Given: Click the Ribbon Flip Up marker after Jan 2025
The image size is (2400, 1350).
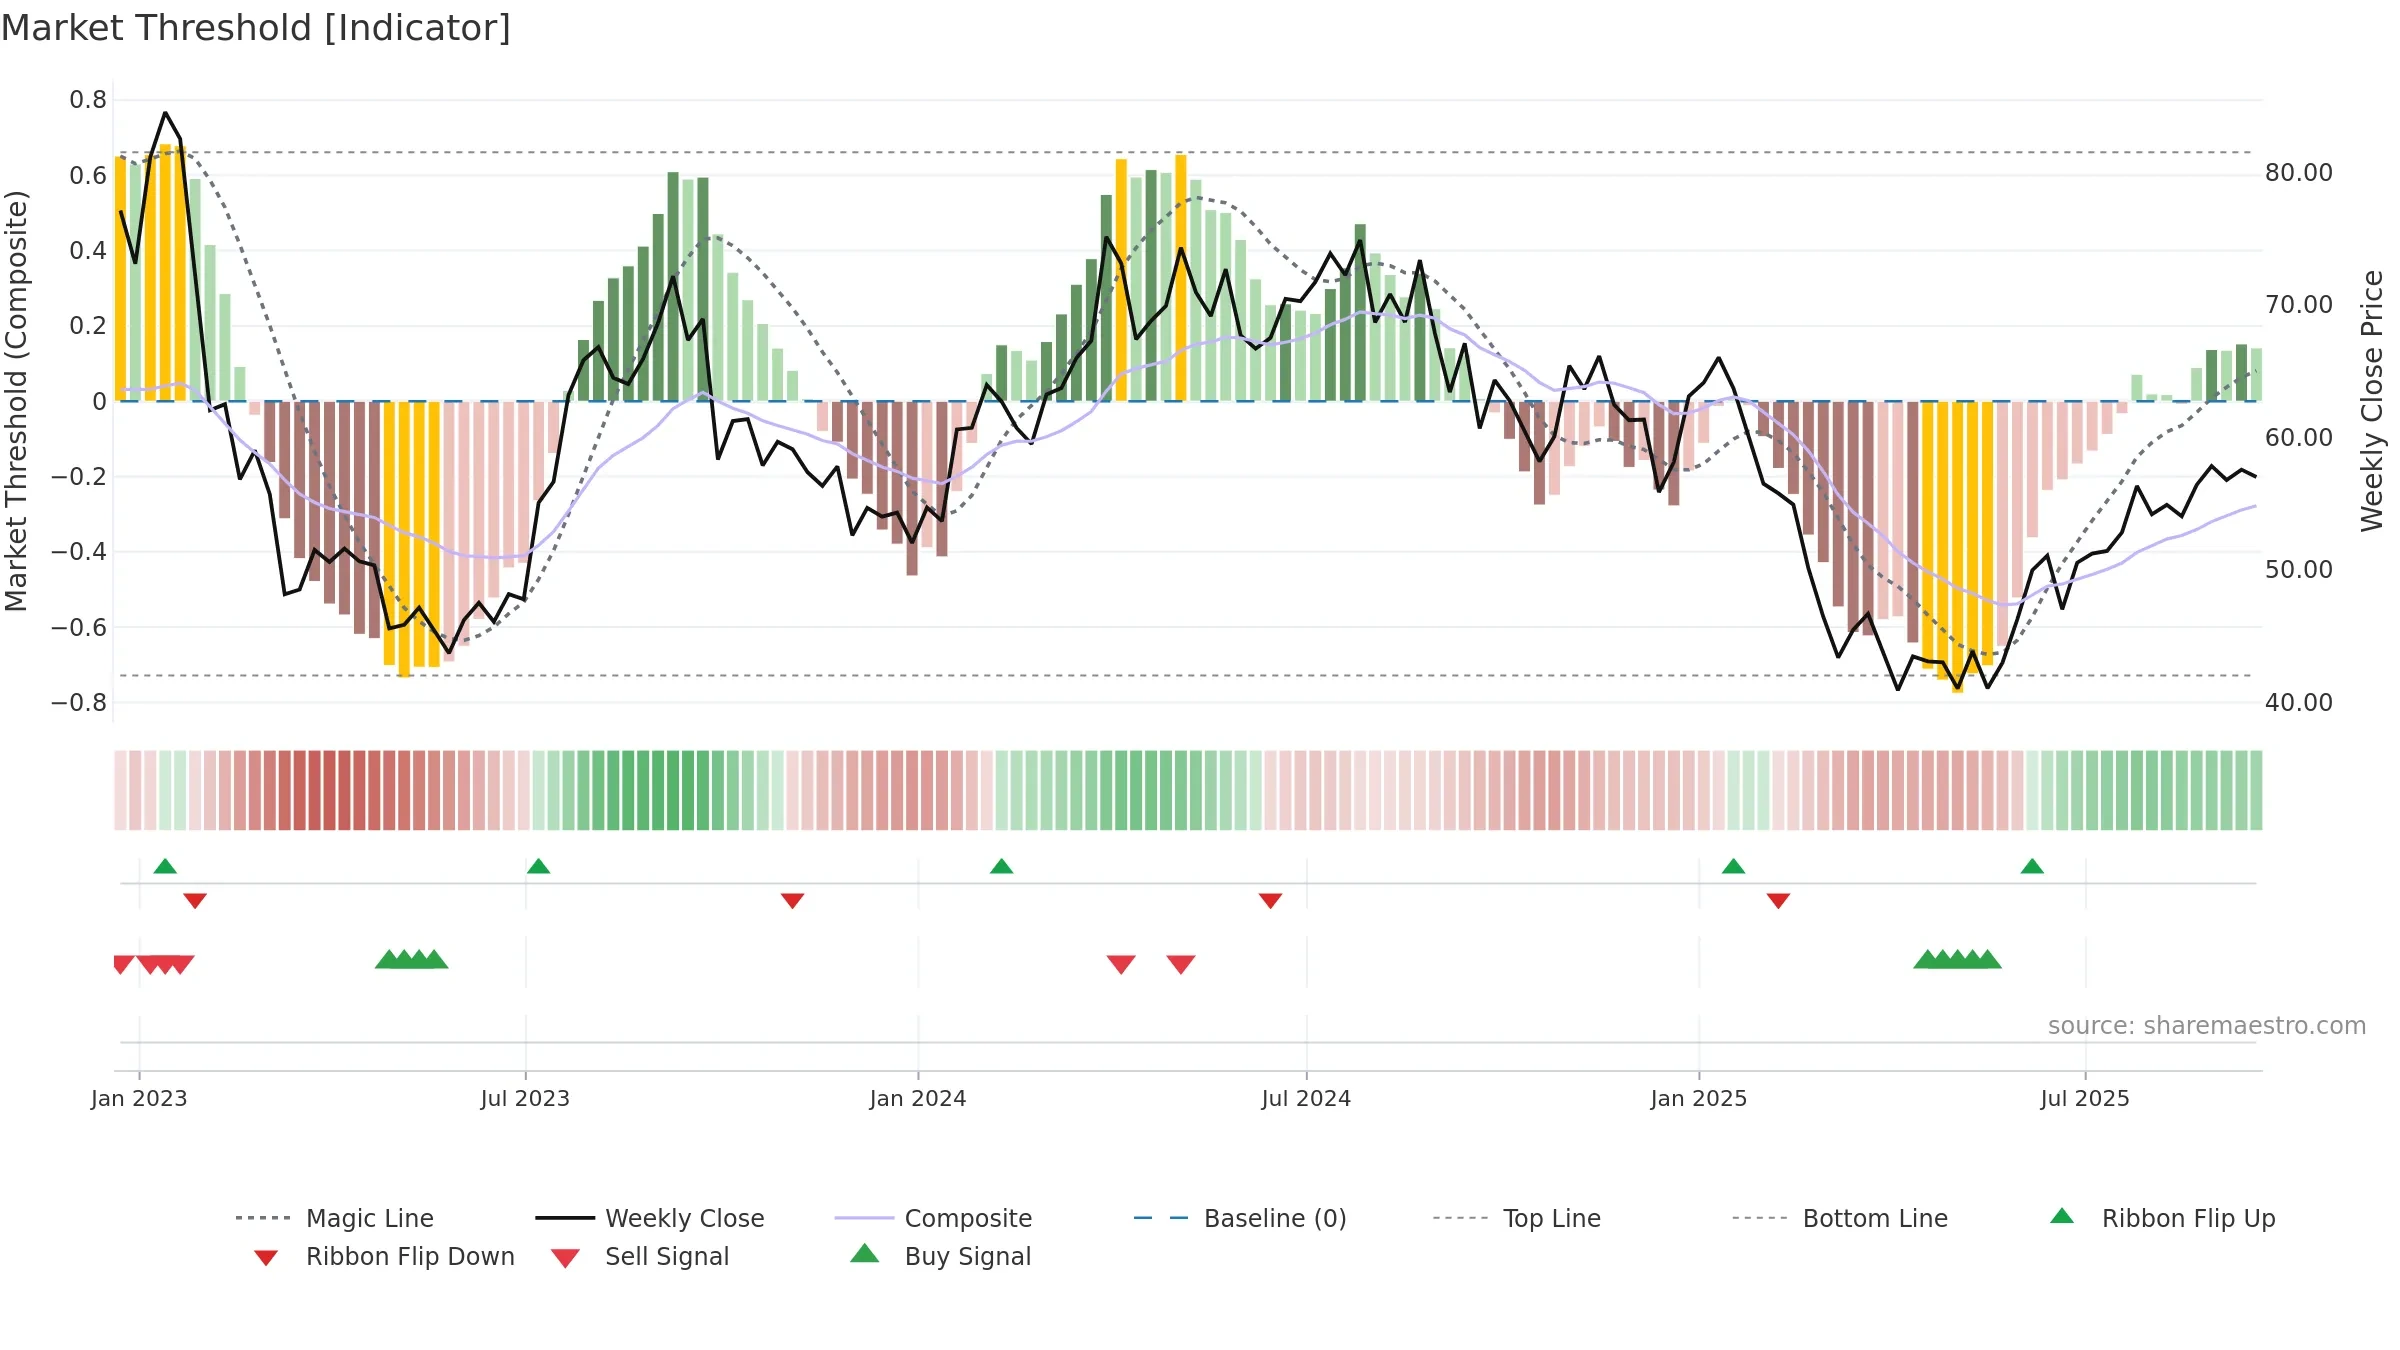Looking at the screenshot, I should pos(1733,866).
